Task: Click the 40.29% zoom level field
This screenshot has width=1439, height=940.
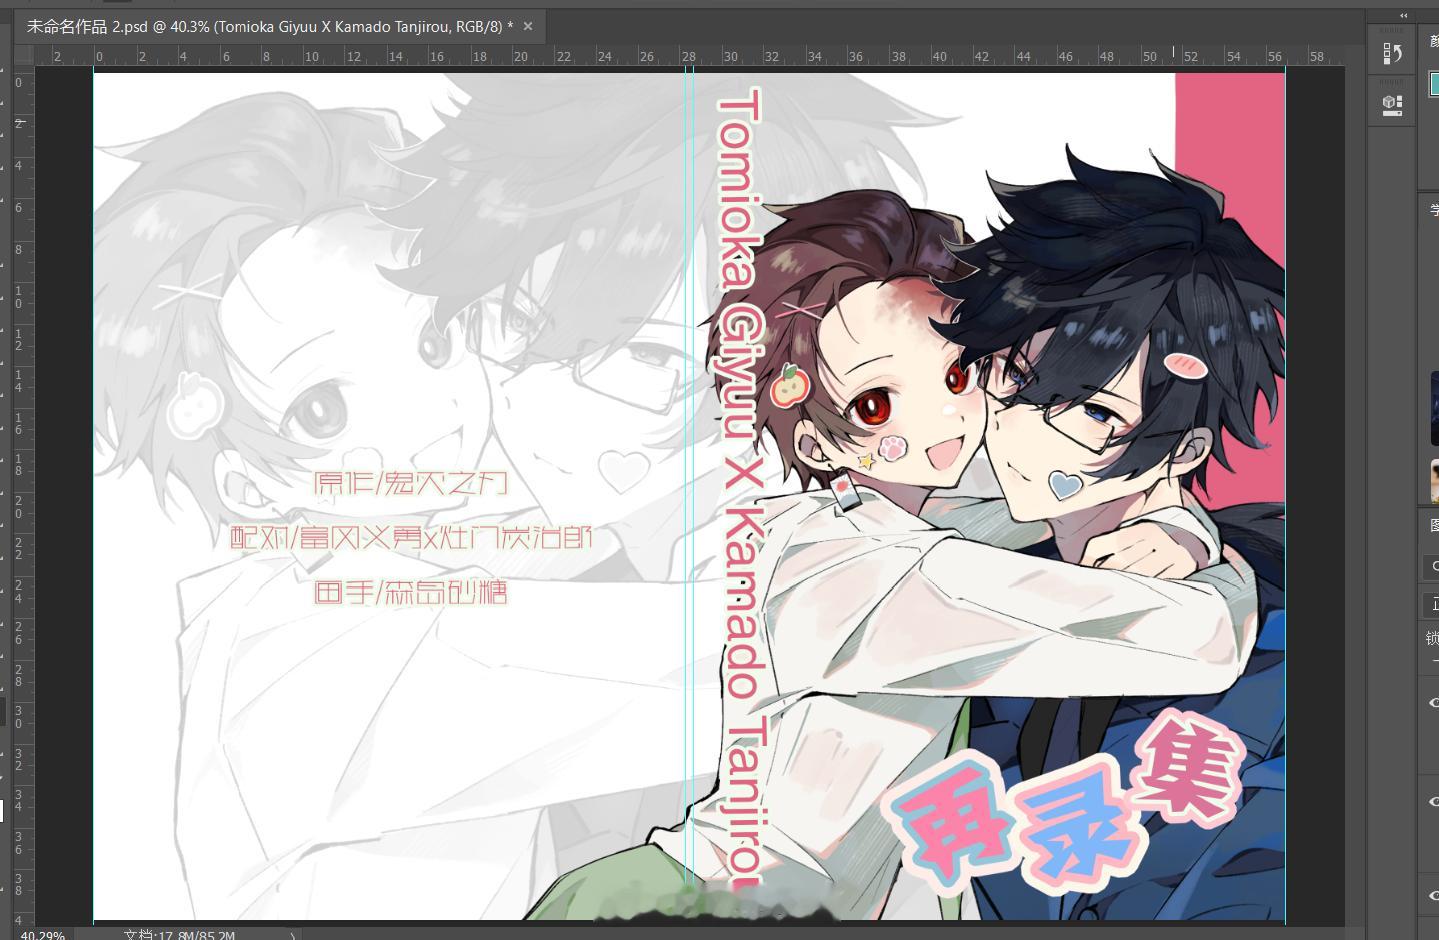Action: [x=42, y=935]
